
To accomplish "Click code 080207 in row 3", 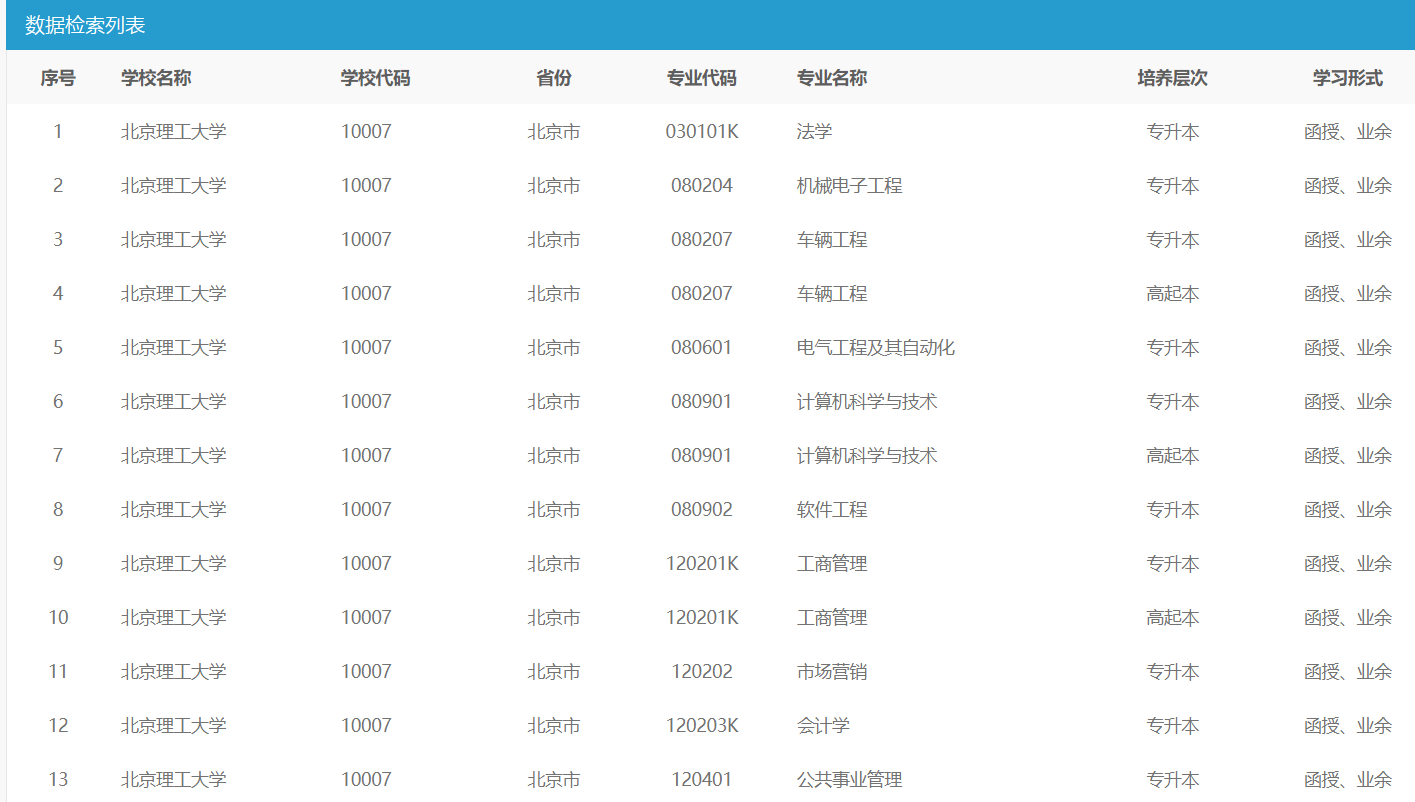I will click(x=702, y=239).
